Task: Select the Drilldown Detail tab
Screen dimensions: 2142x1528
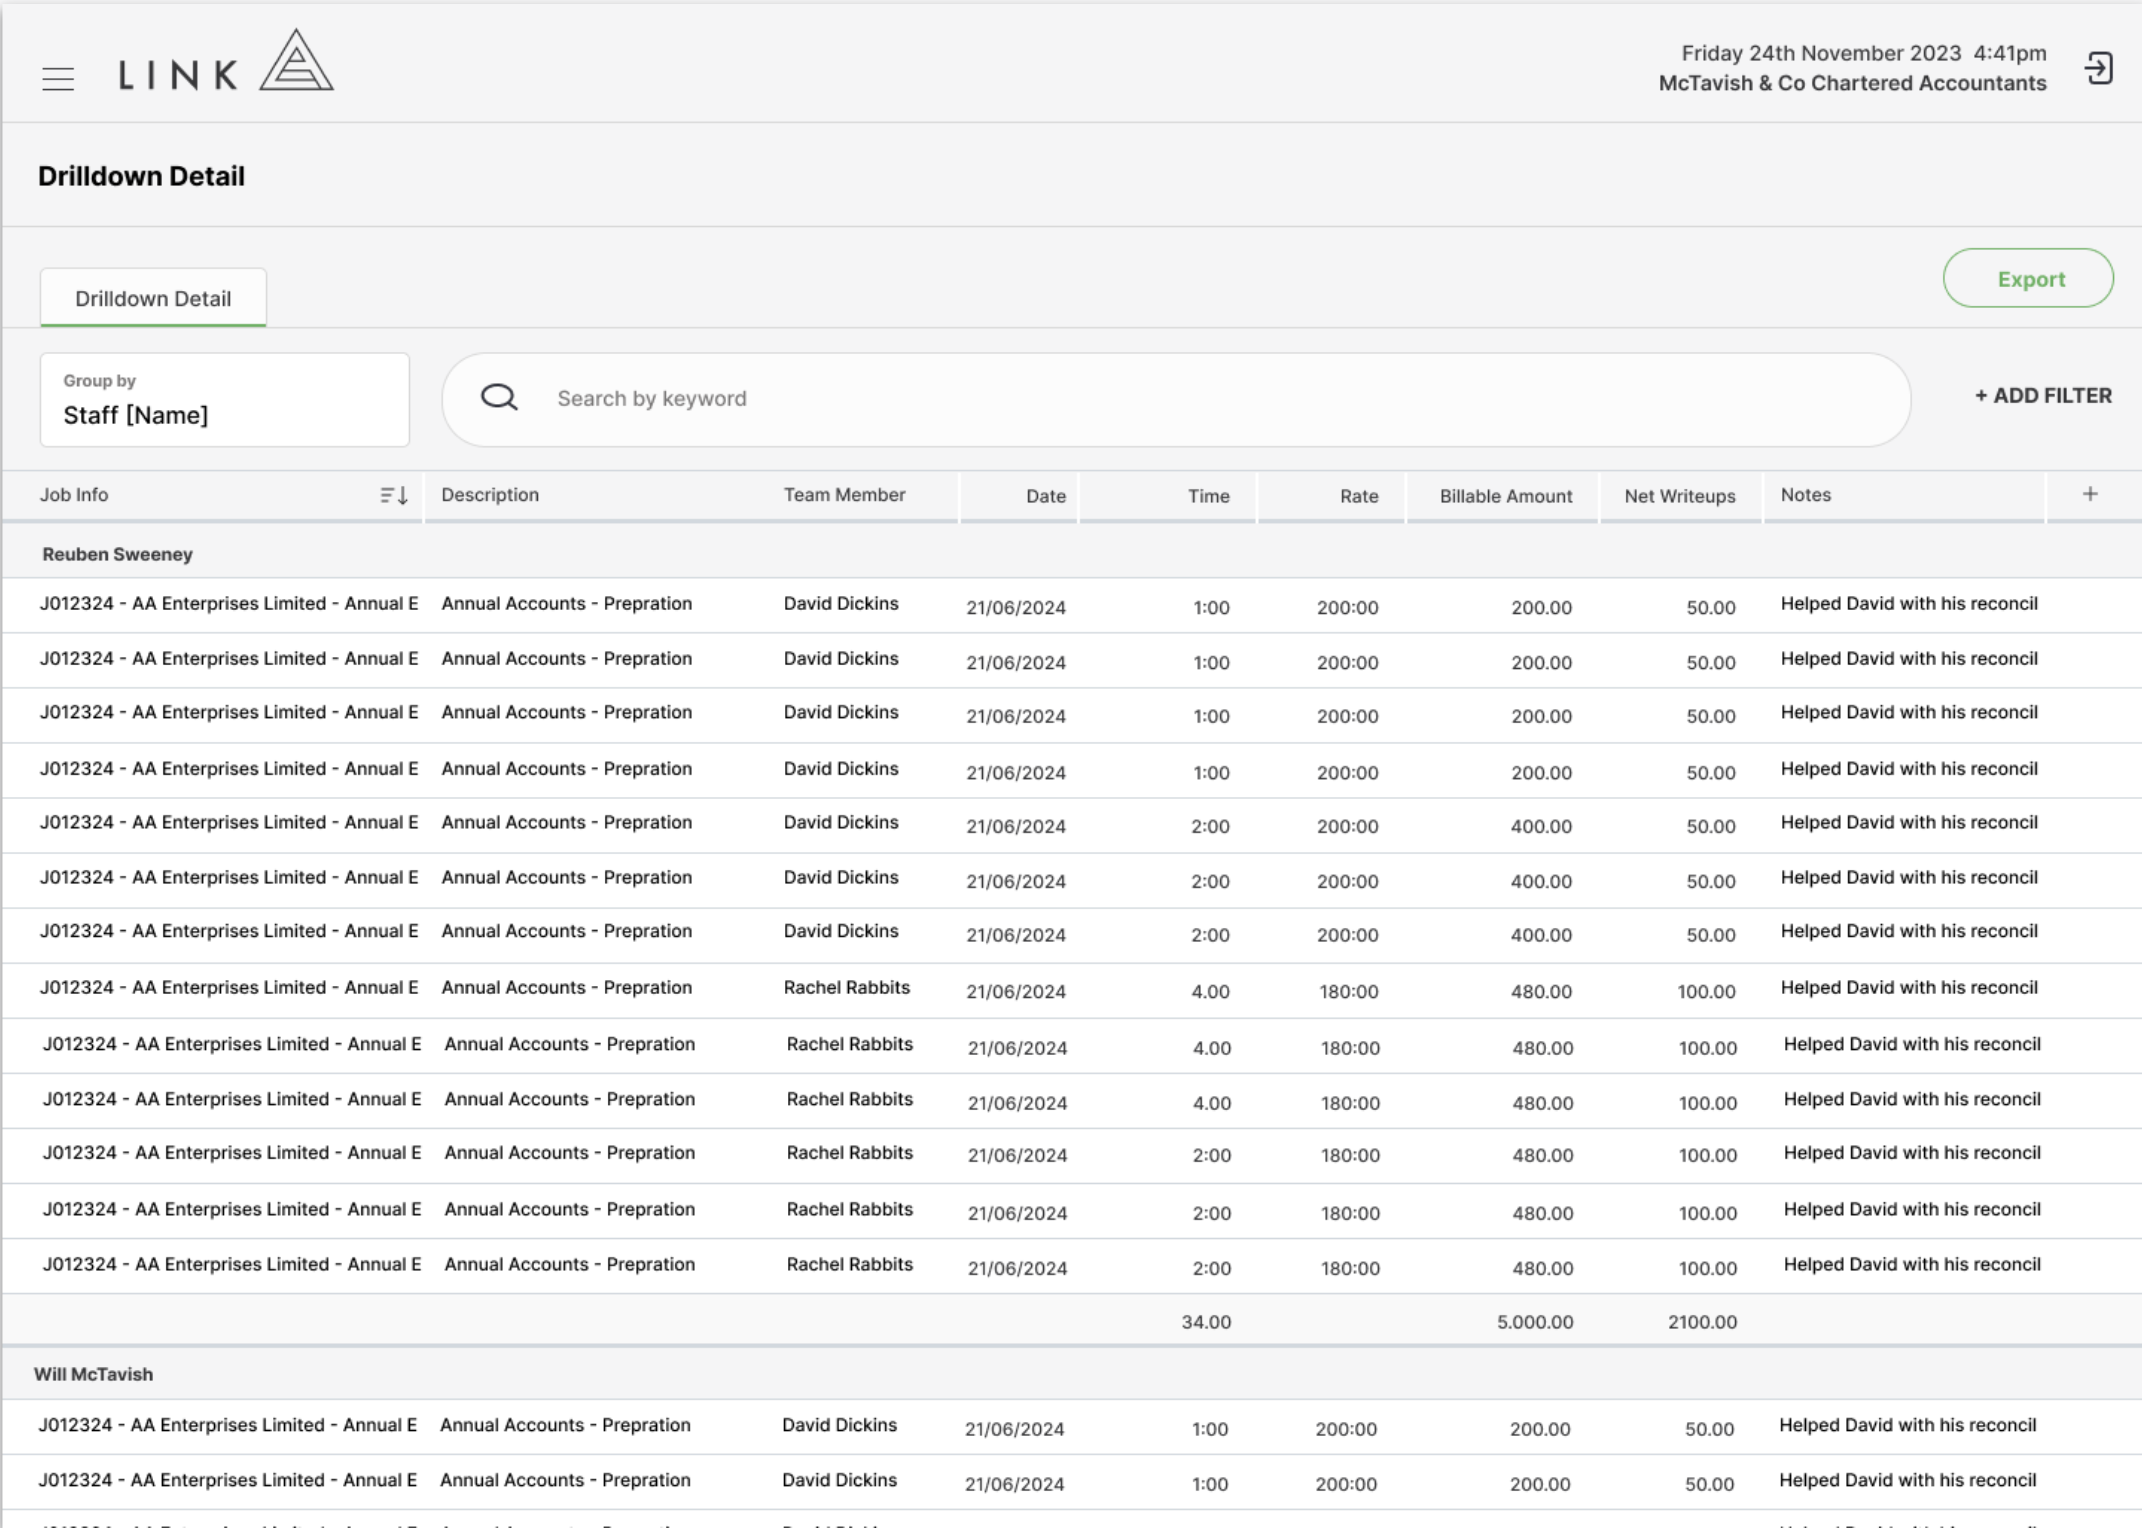Action: tap(153, 298)
